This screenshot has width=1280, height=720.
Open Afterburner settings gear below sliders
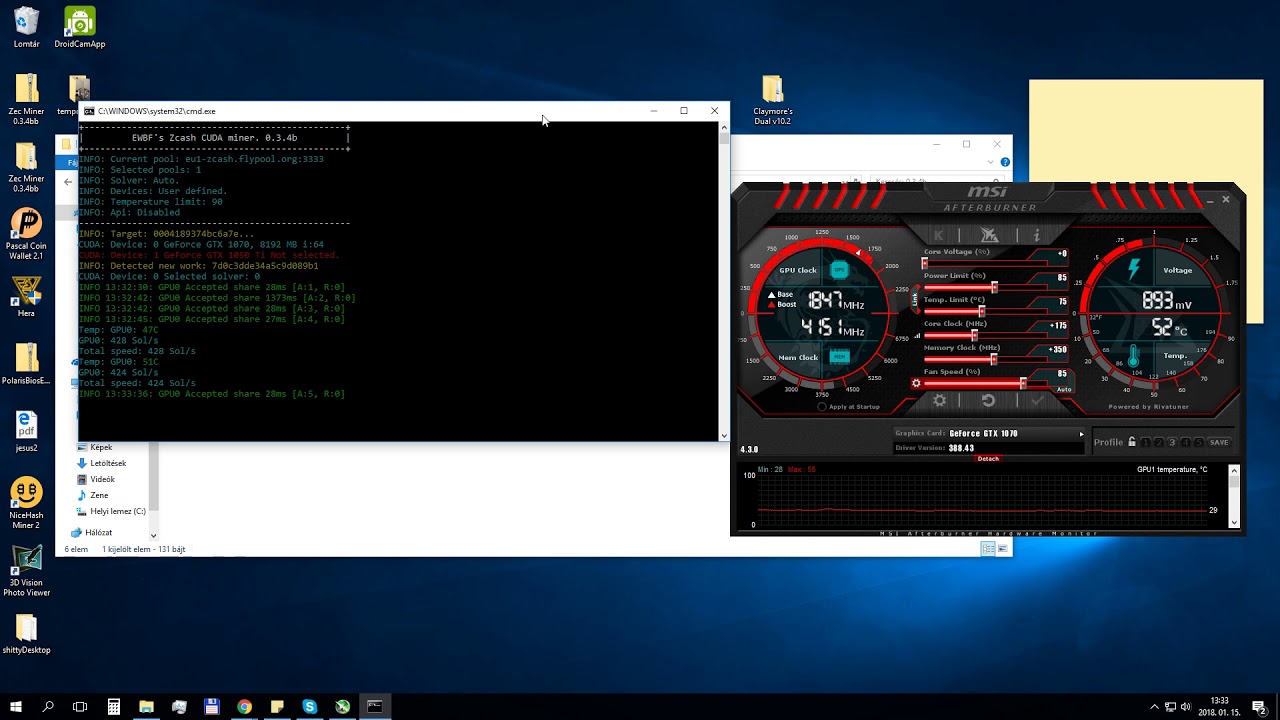point(940,400)
